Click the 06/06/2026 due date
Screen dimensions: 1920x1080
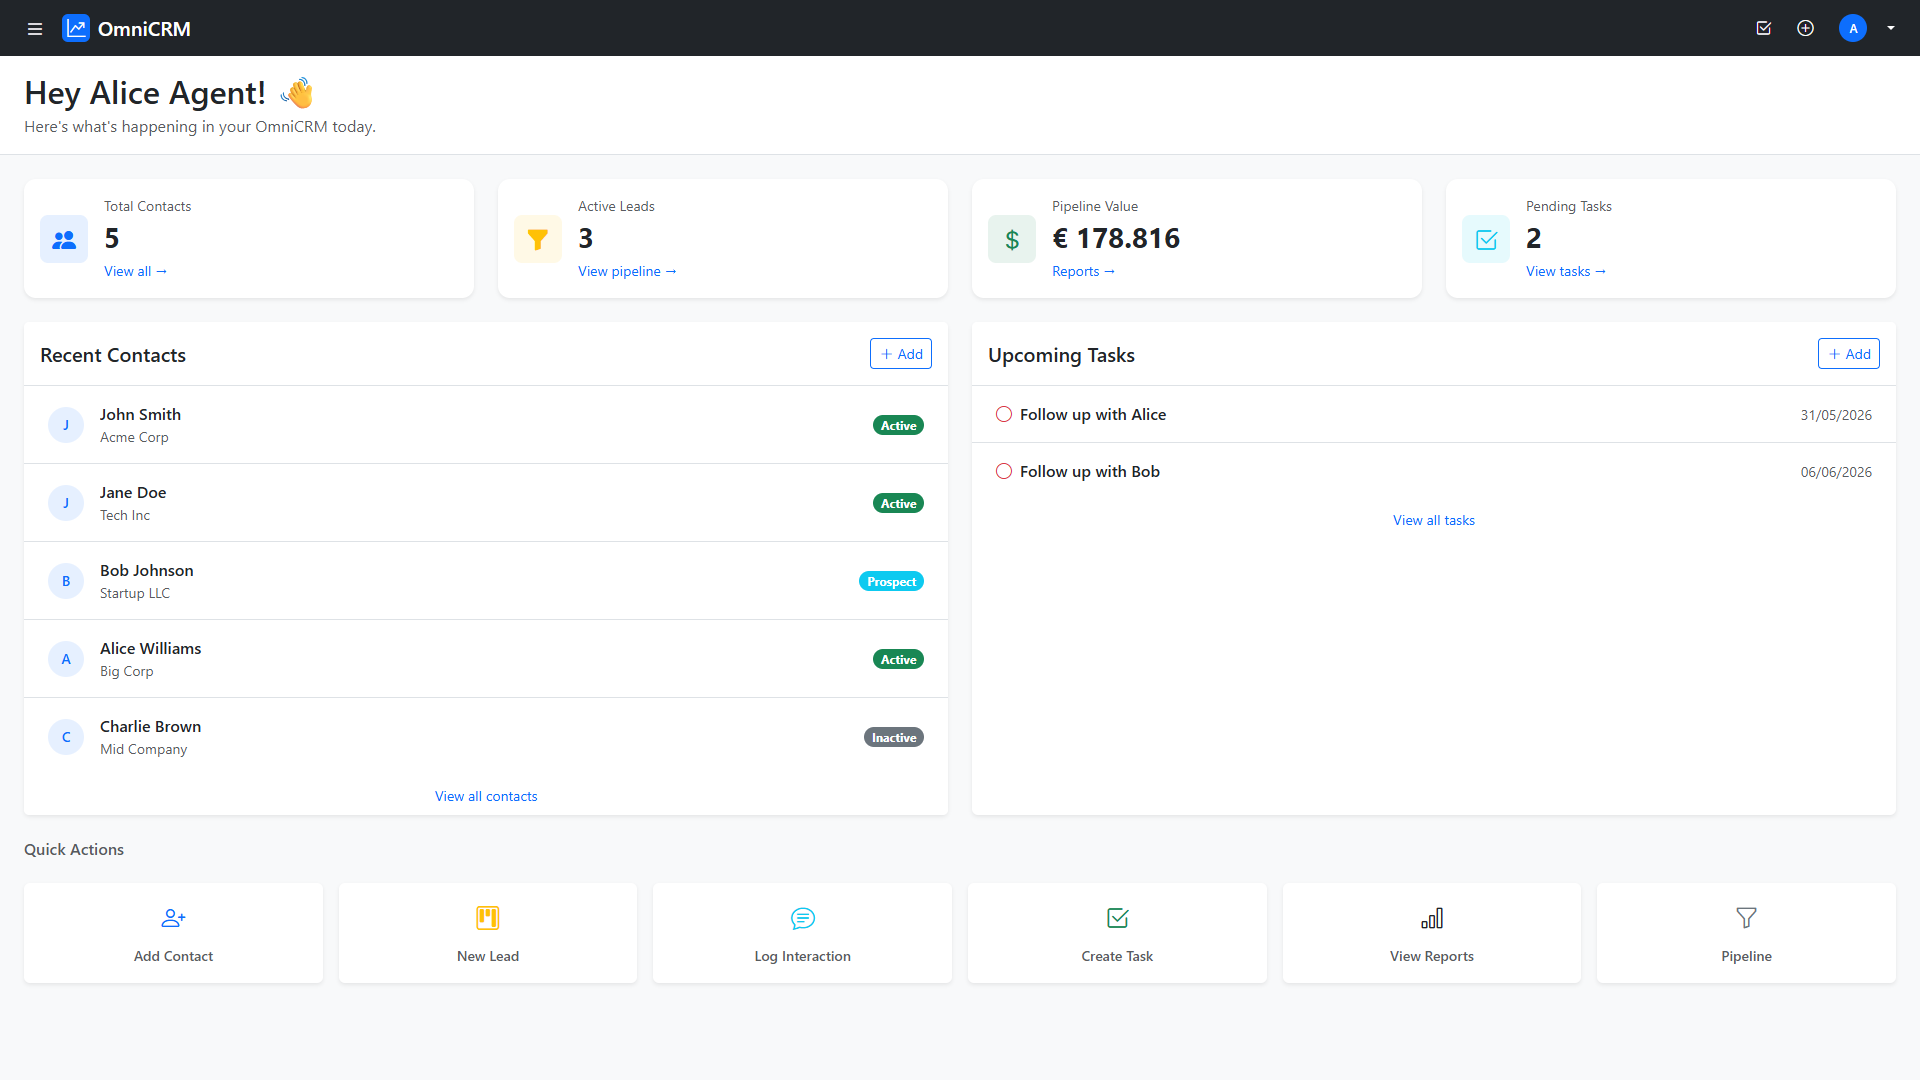(x=1836, y=472)
